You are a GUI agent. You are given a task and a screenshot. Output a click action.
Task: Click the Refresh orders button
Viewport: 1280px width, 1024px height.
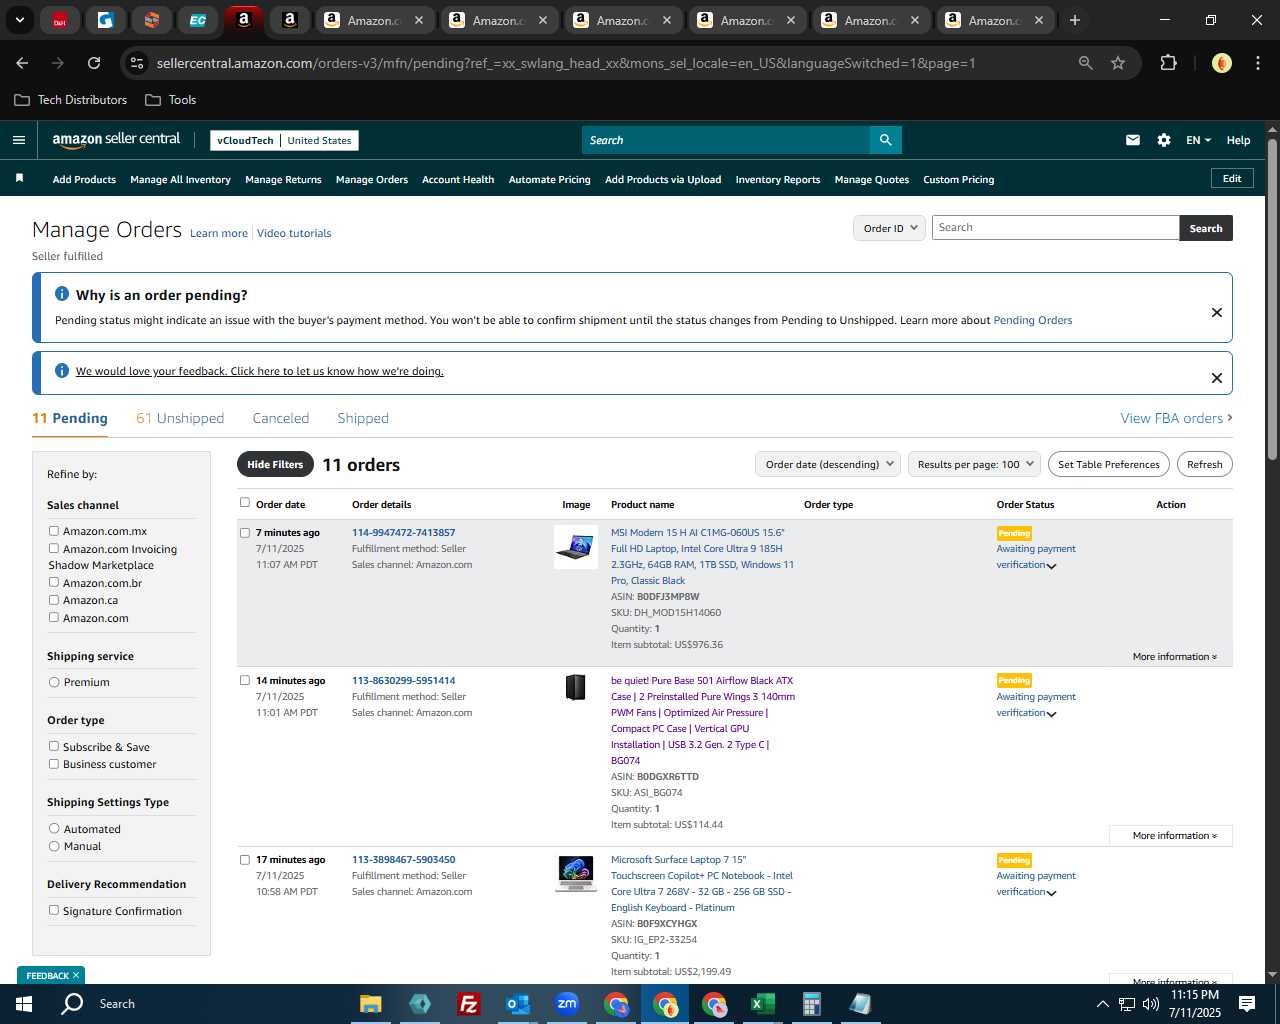pyautogui.click(x=1204, y=464)
